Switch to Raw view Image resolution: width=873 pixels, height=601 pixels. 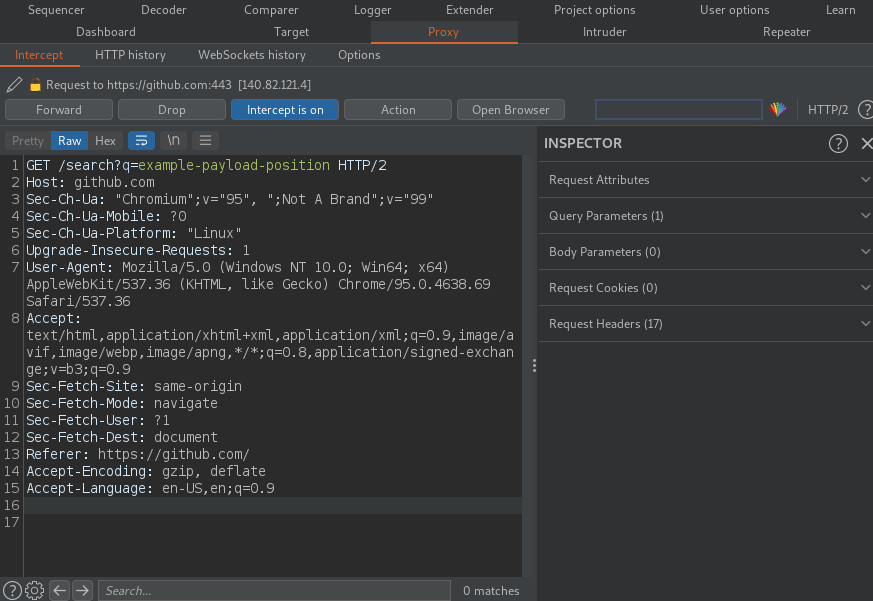click(70, 140)
